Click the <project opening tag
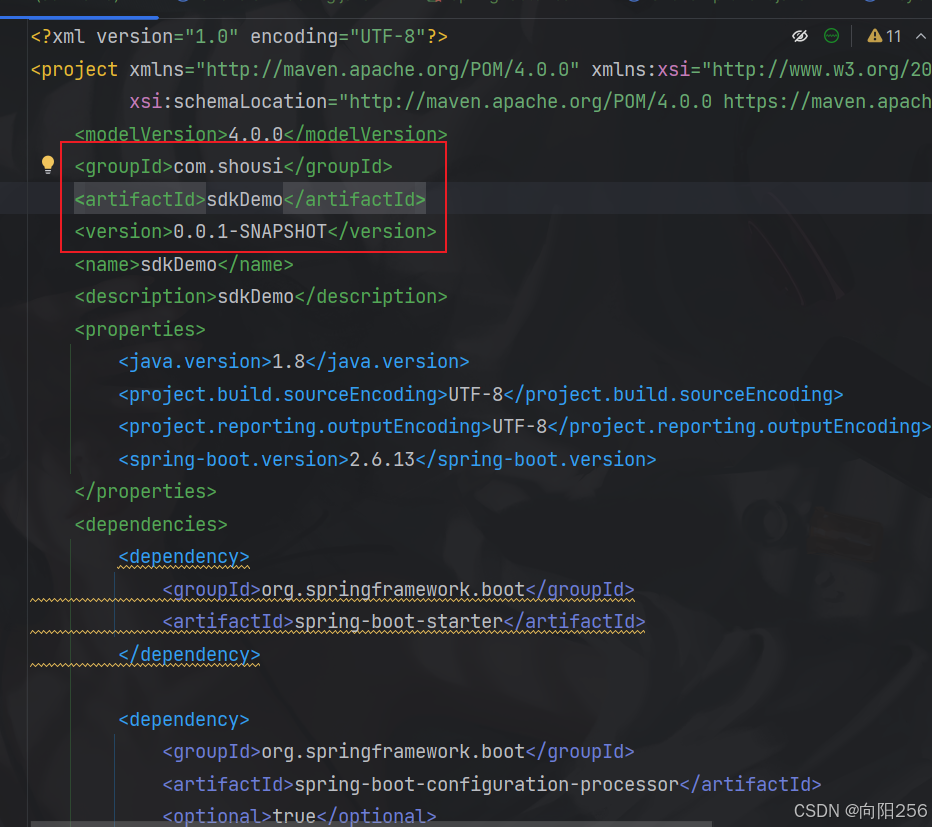Screen dimensions: 932x827 pyautogui.click(x=74, y=70)
